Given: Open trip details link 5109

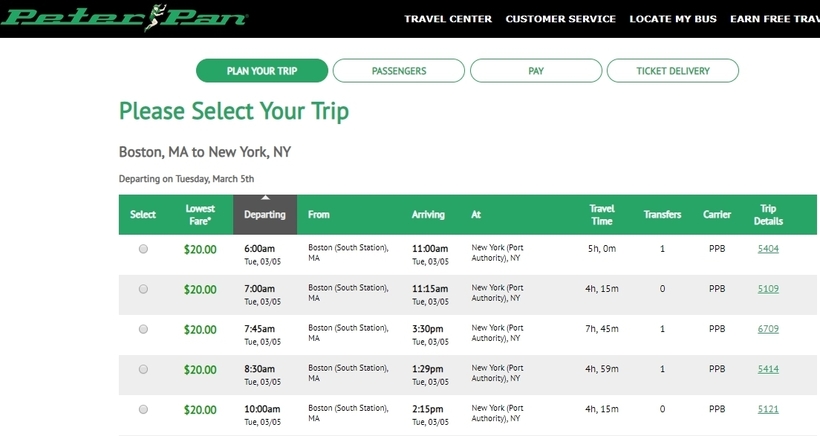Looking at the screenshot, I should pos(768,289).
